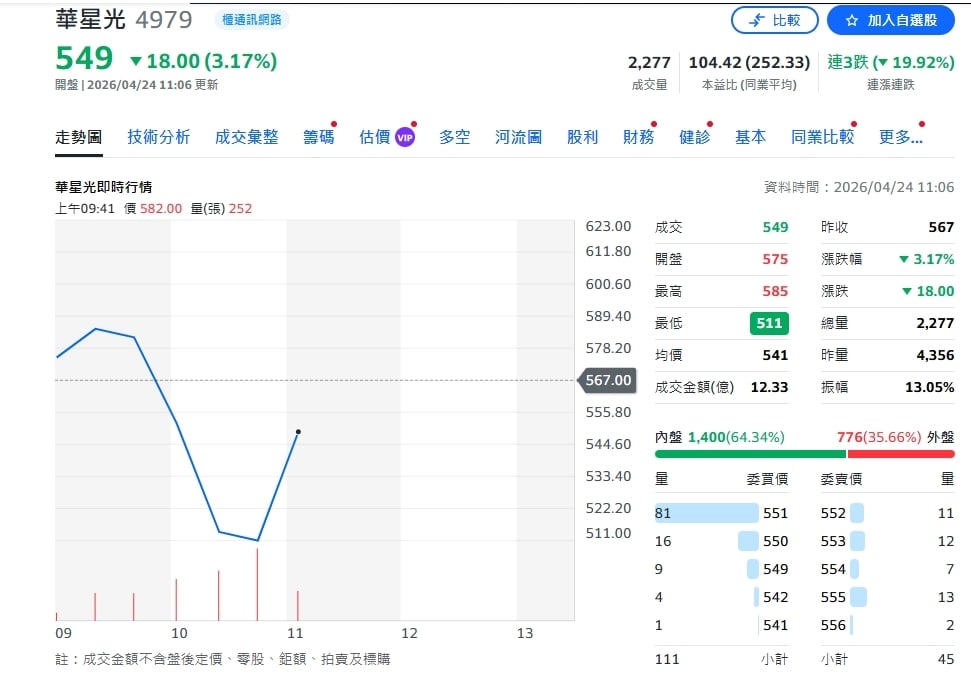The image size is (971, 685).
Task: Click the 比較 compare button
Action: (774, 20)
